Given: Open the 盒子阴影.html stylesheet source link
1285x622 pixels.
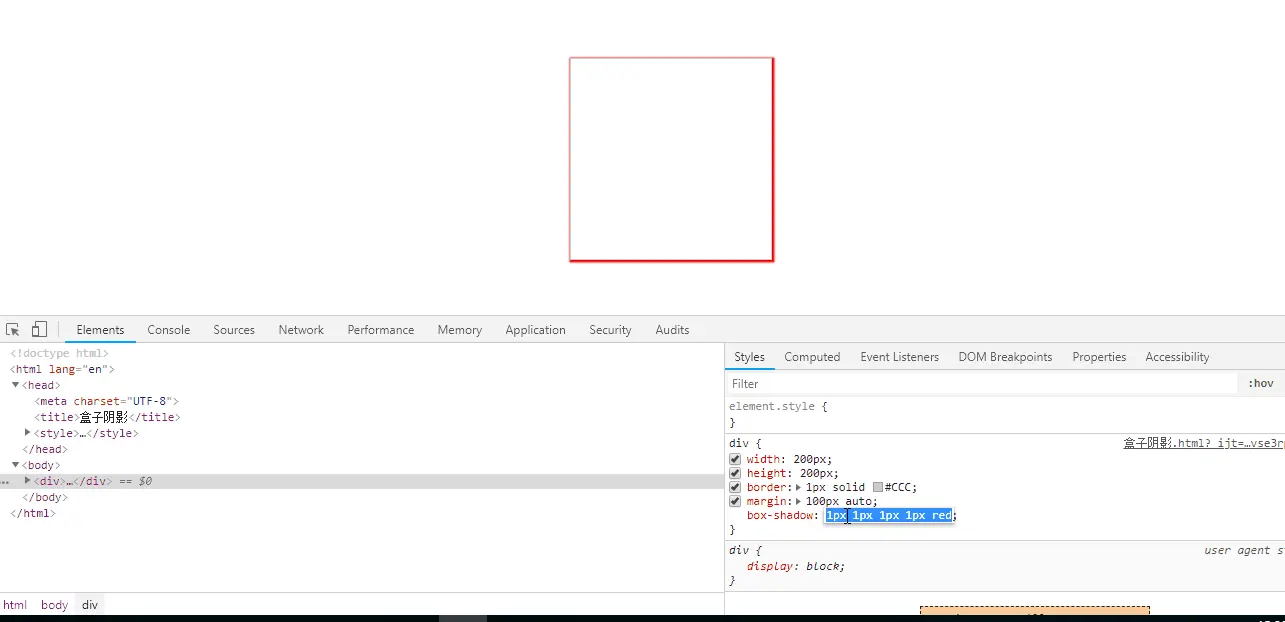Looking at the screenshot, I should 1203,443.
